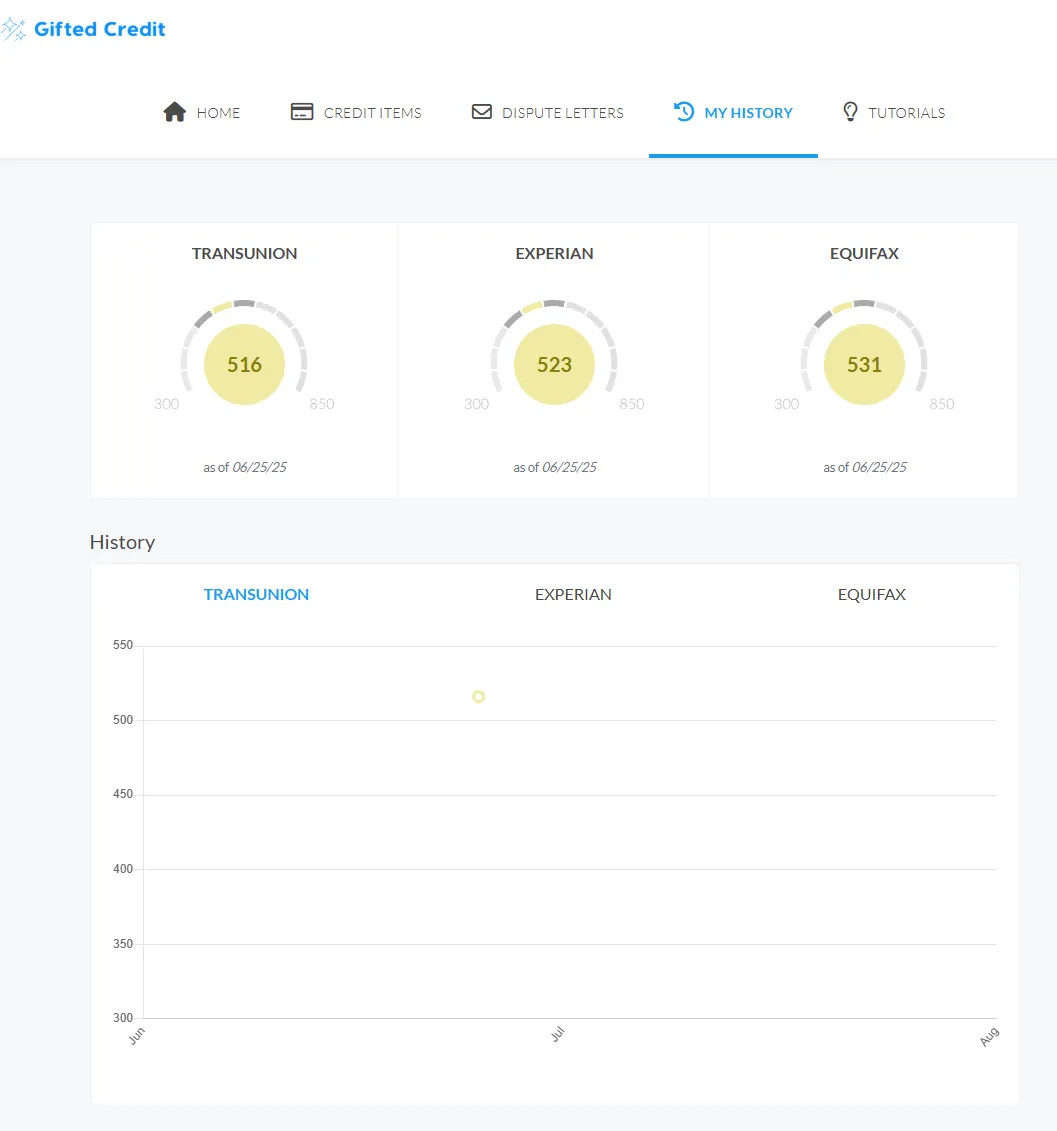
Task: Click the as of date under Experian
Action: coord(555,467)
